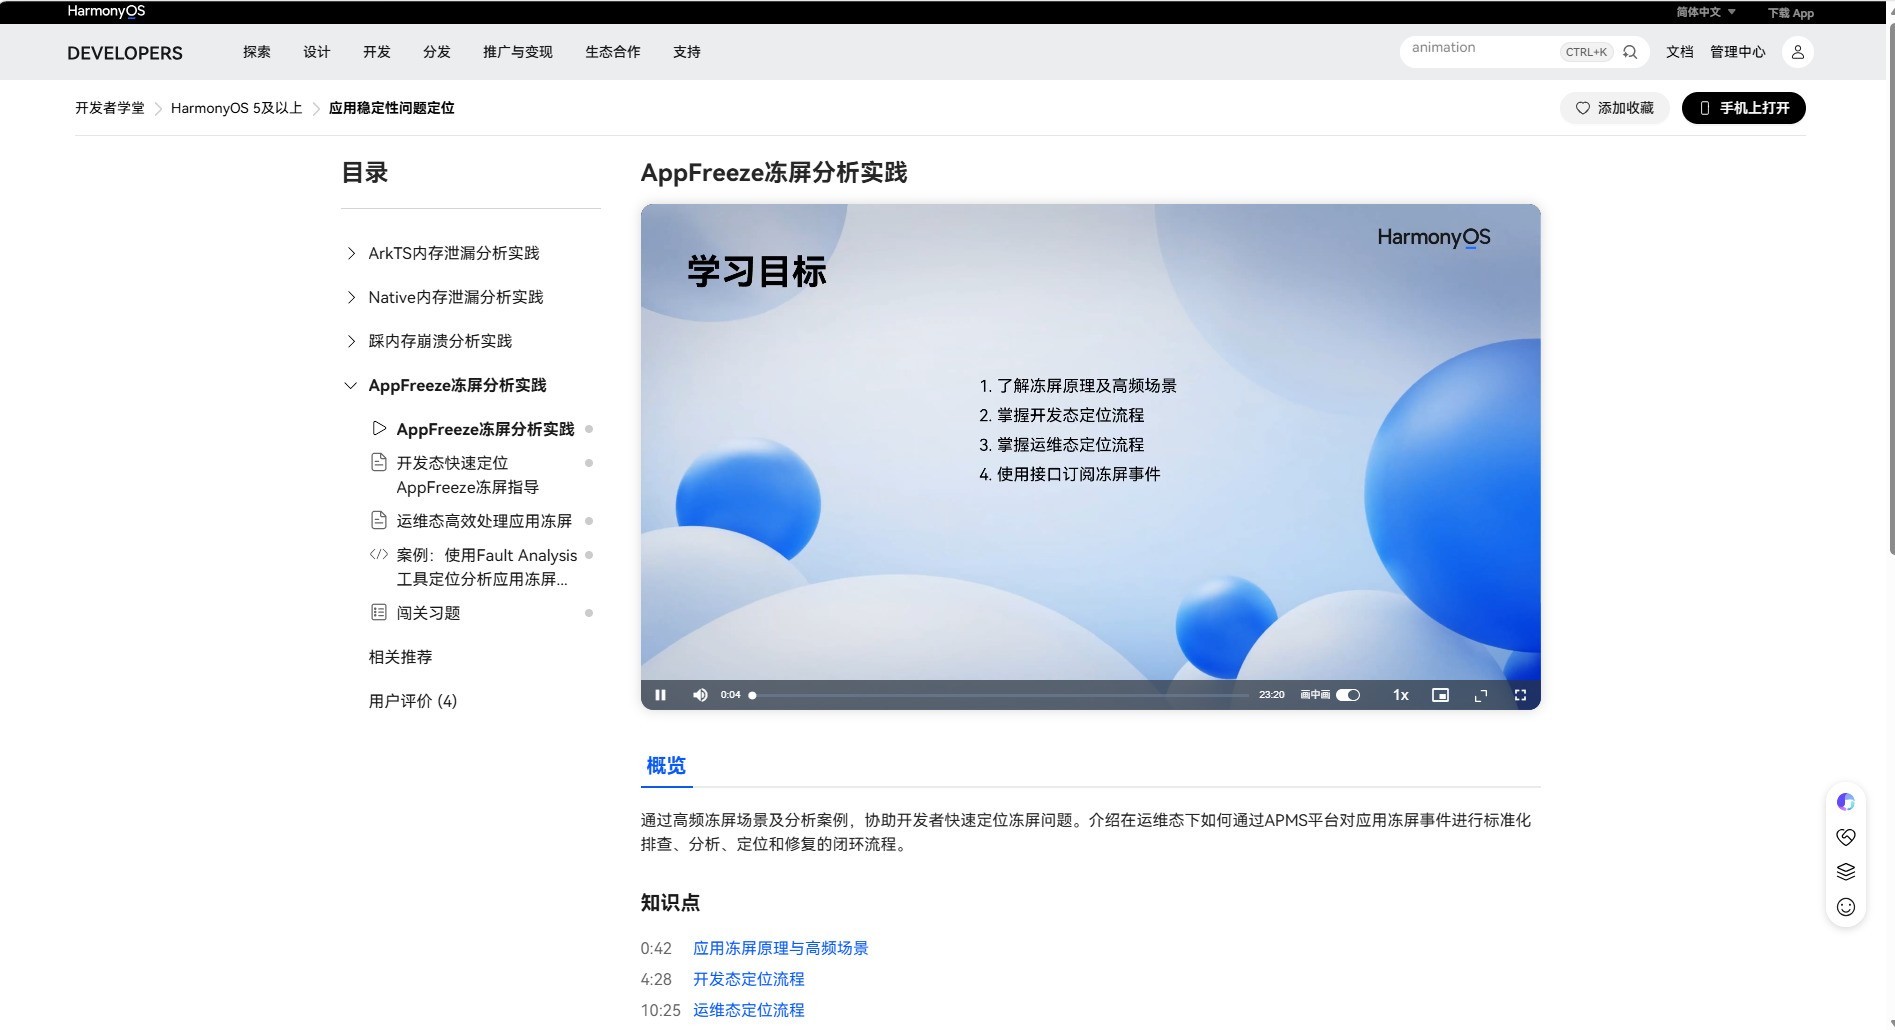
Task: Open the 支持 menu
Action: 687,52
